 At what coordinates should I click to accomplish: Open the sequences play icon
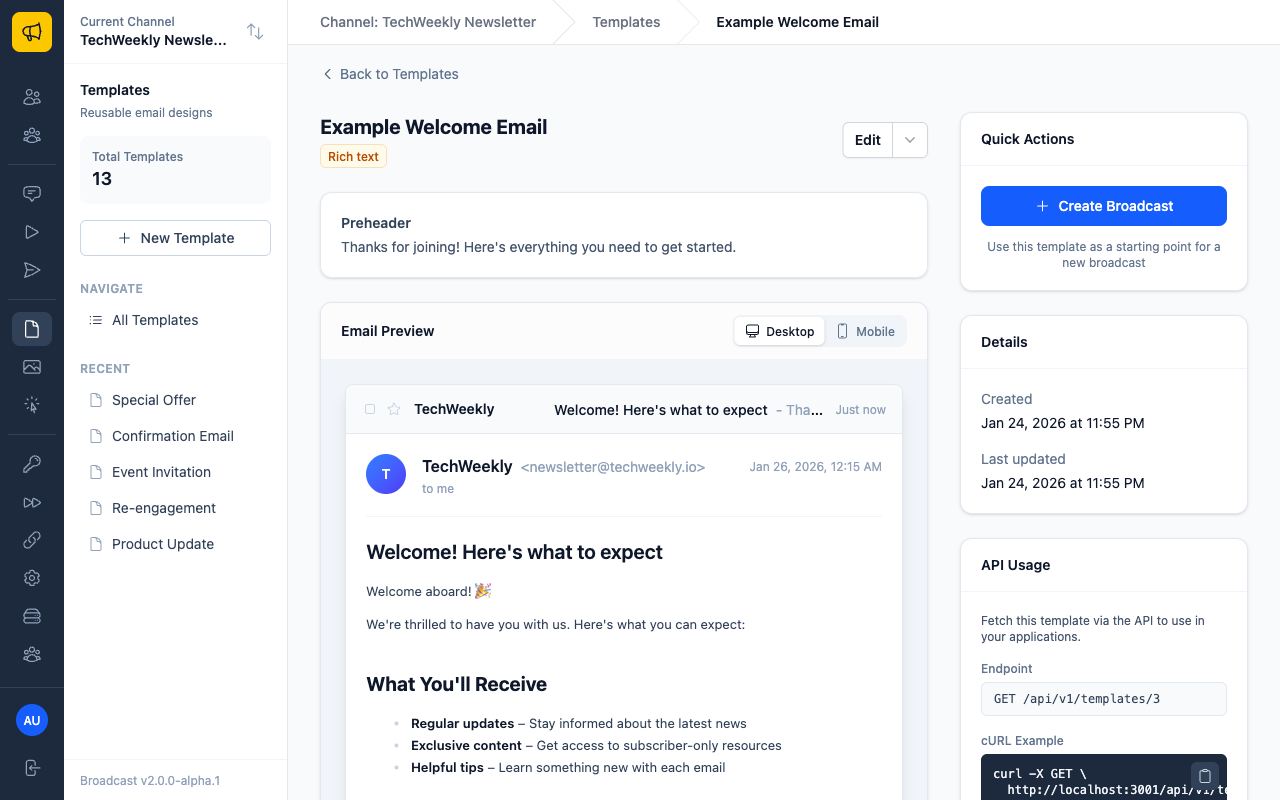(32, 231)
